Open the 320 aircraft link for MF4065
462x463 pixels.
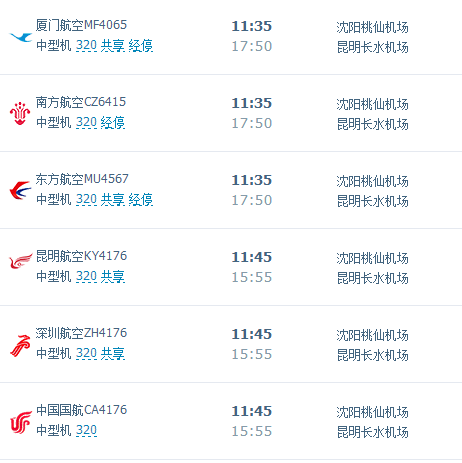pos(86,46)
